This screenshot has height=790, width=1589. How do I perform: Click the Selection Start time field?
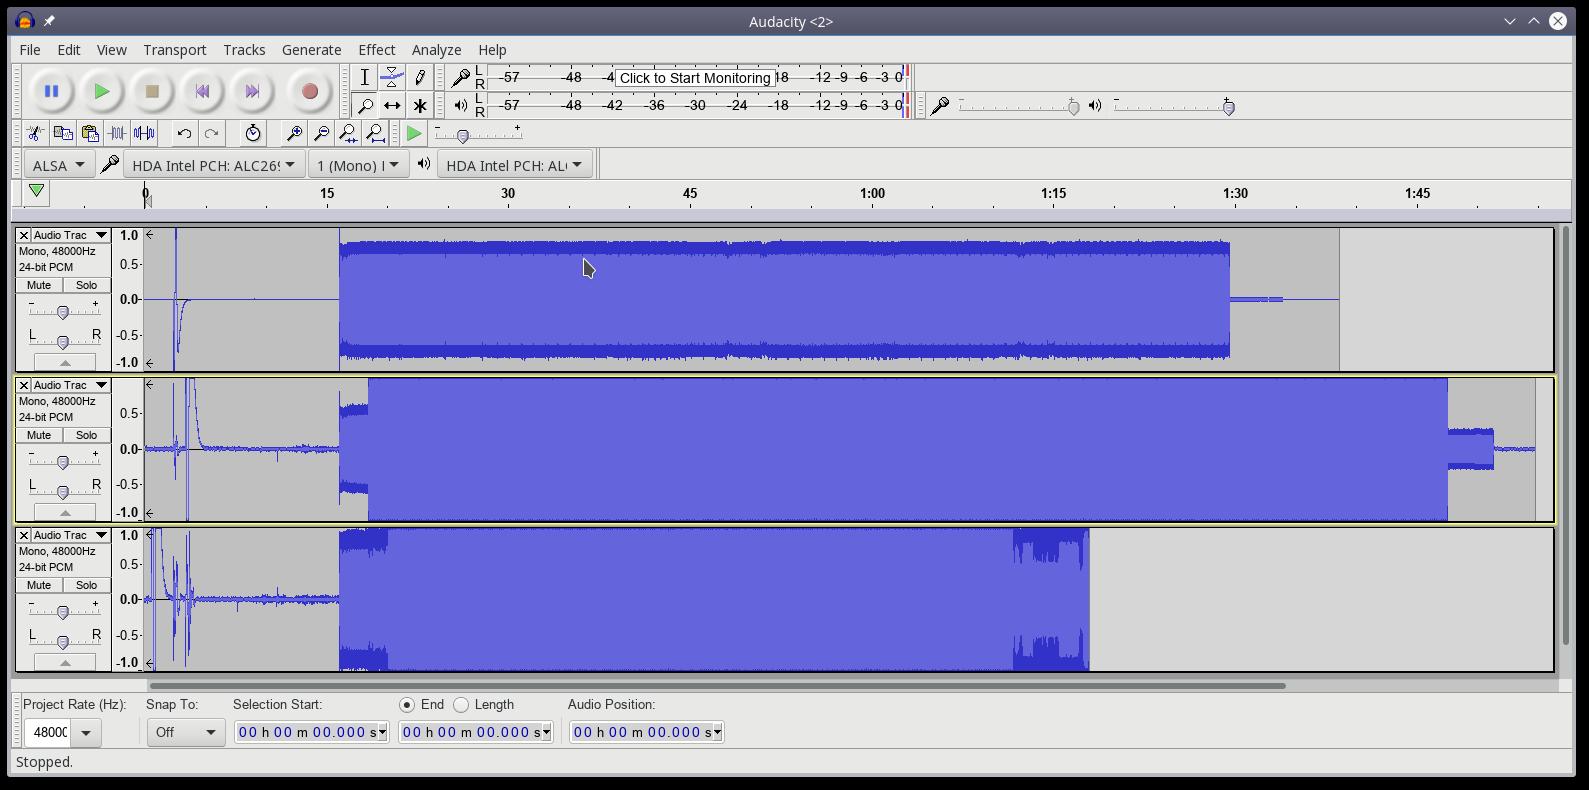coord(310,732)
